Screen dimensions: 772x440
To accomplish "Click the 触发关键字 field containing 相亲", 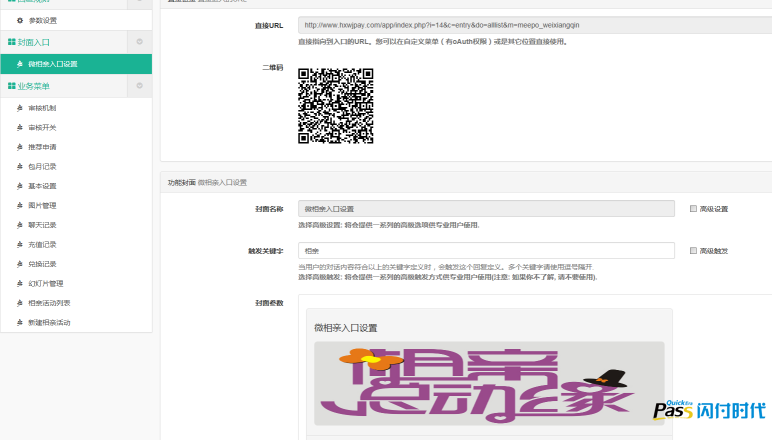I will coord(486,251).
